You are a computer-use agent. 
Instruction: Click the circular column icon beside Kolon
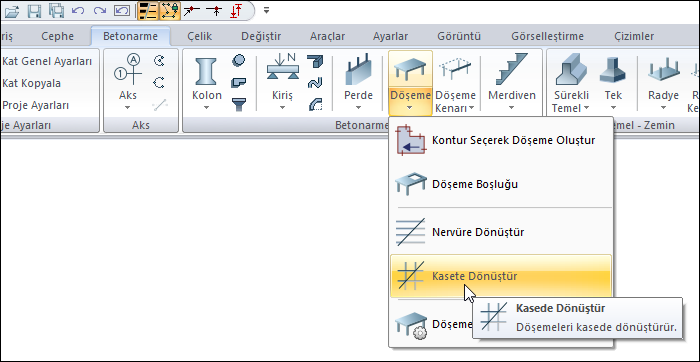coord(238,60)
